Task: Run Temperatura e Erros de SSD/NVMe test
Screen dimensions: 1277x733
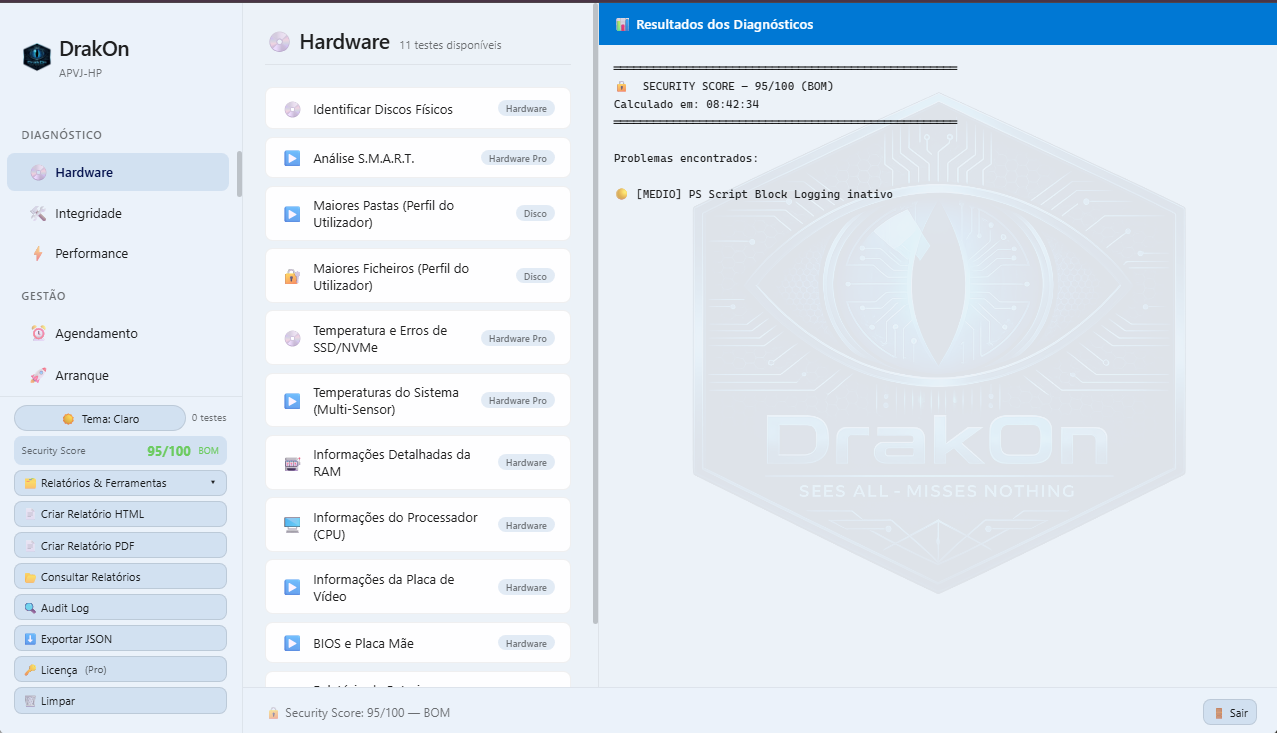Action: pos(418,338)
